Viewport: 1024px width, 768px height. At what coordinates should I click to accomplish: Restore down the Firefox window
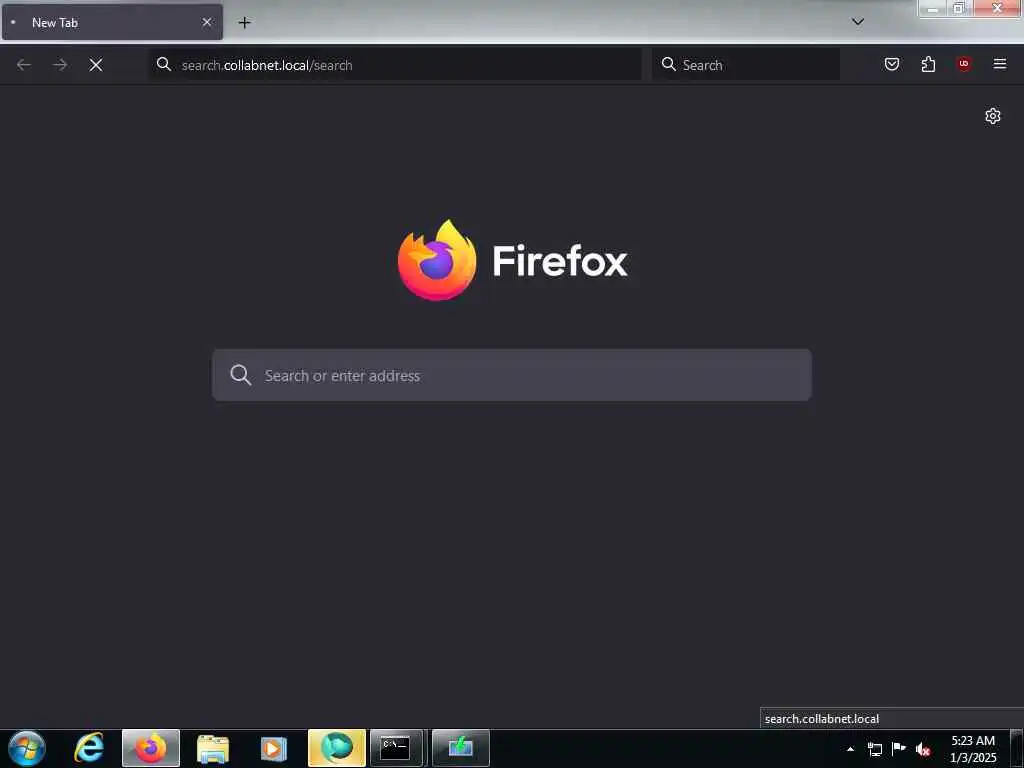[x=959, y=9]
